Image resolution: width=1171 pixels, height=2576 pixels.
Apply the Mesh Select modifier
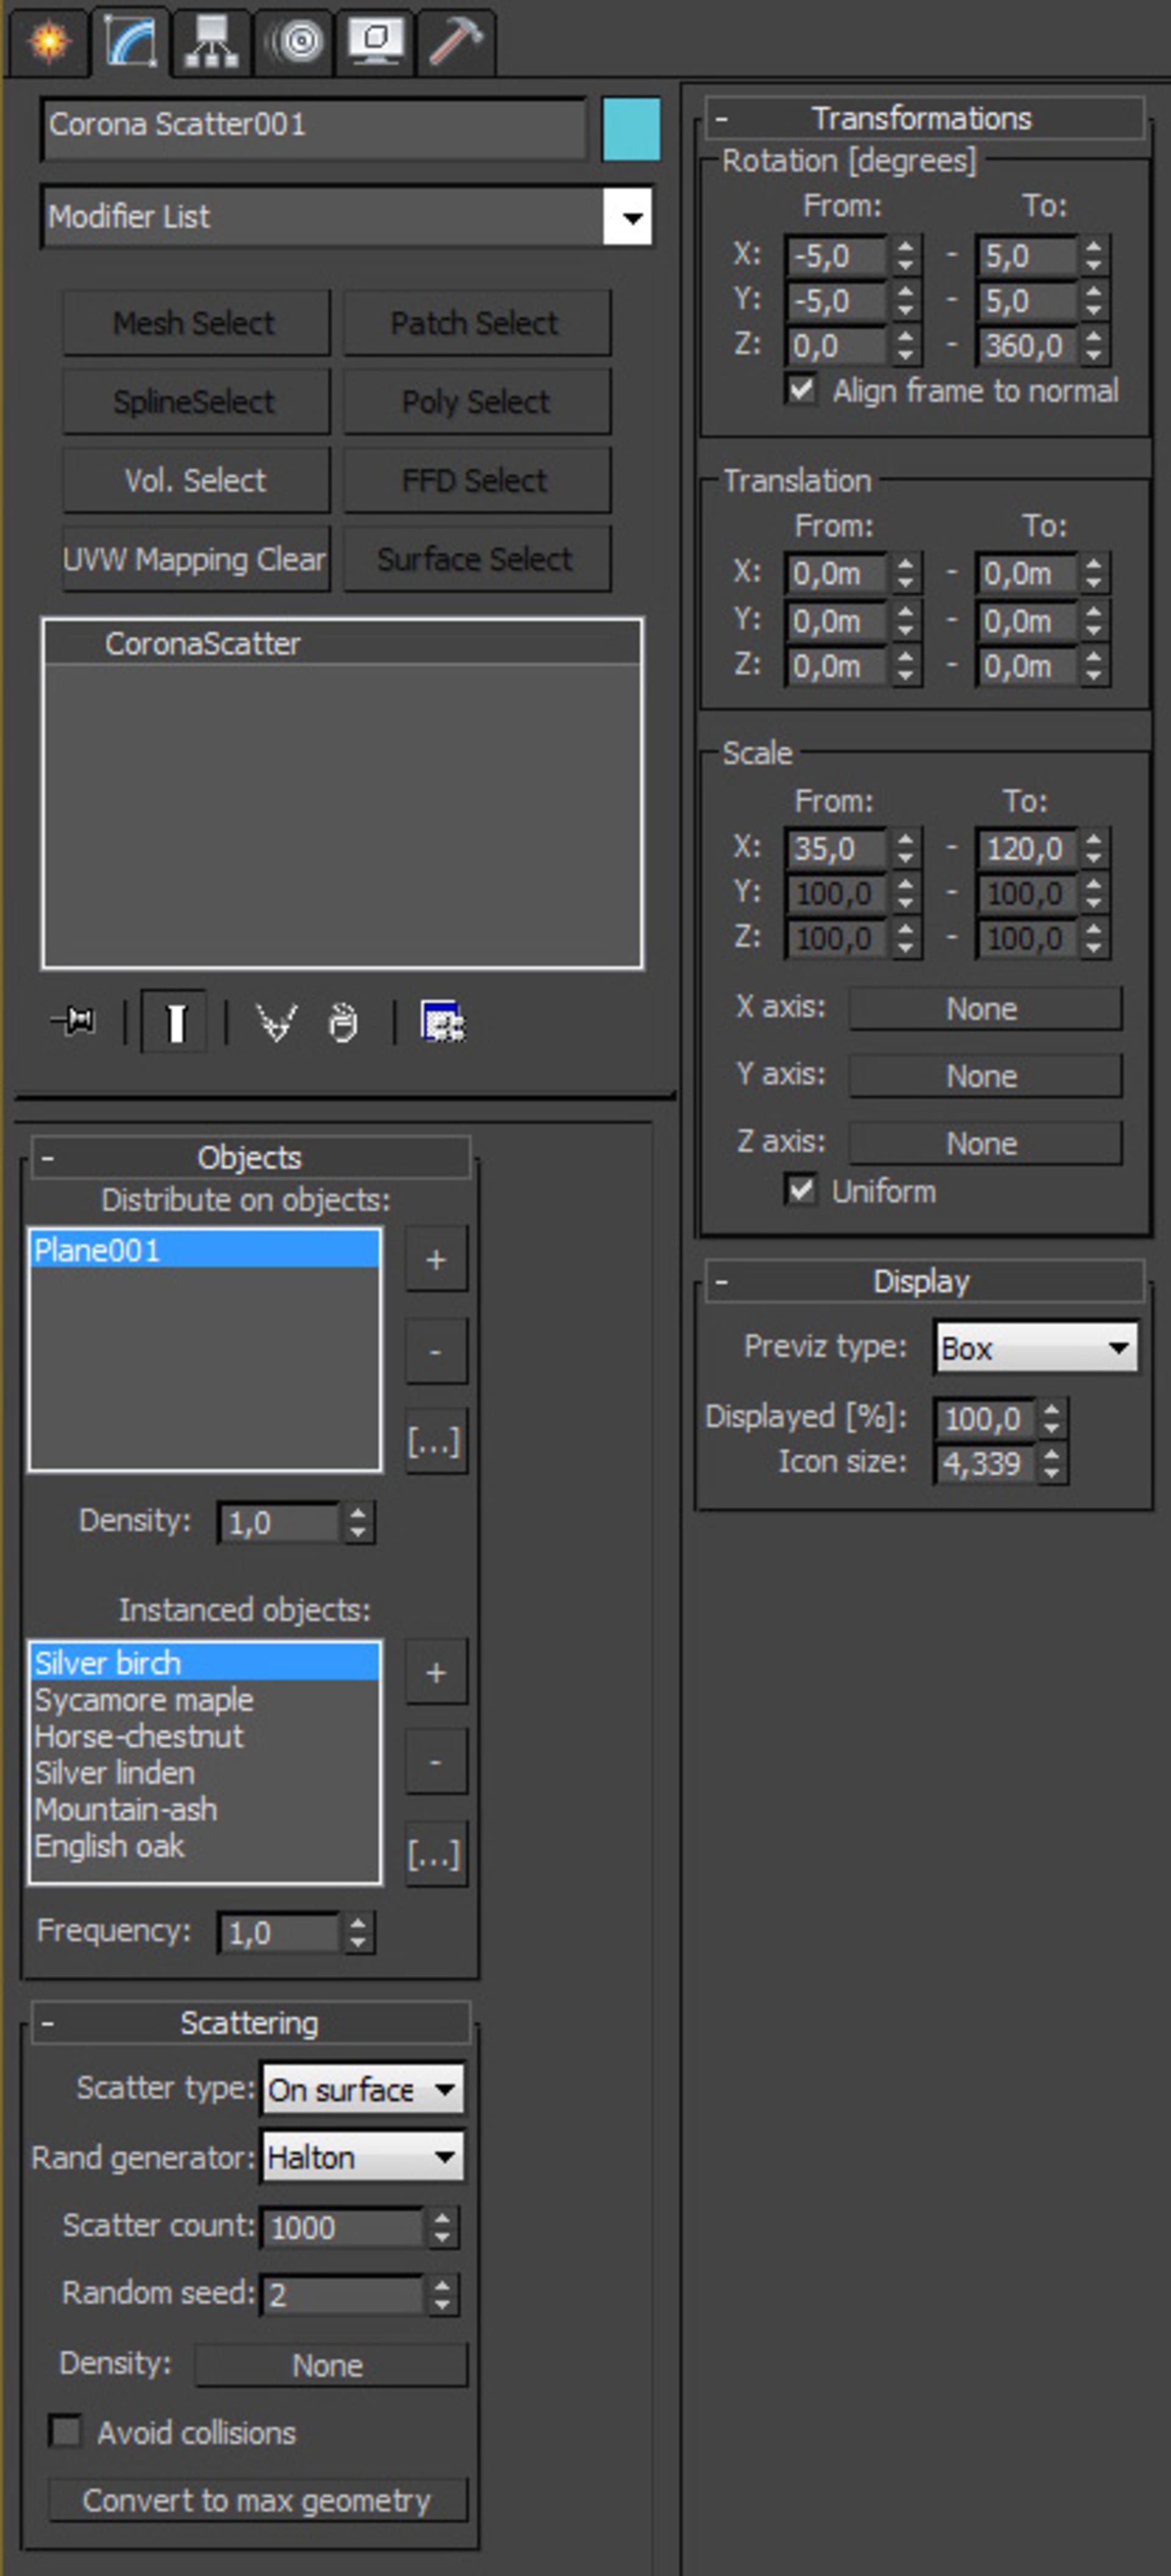[x=196, y=323]
